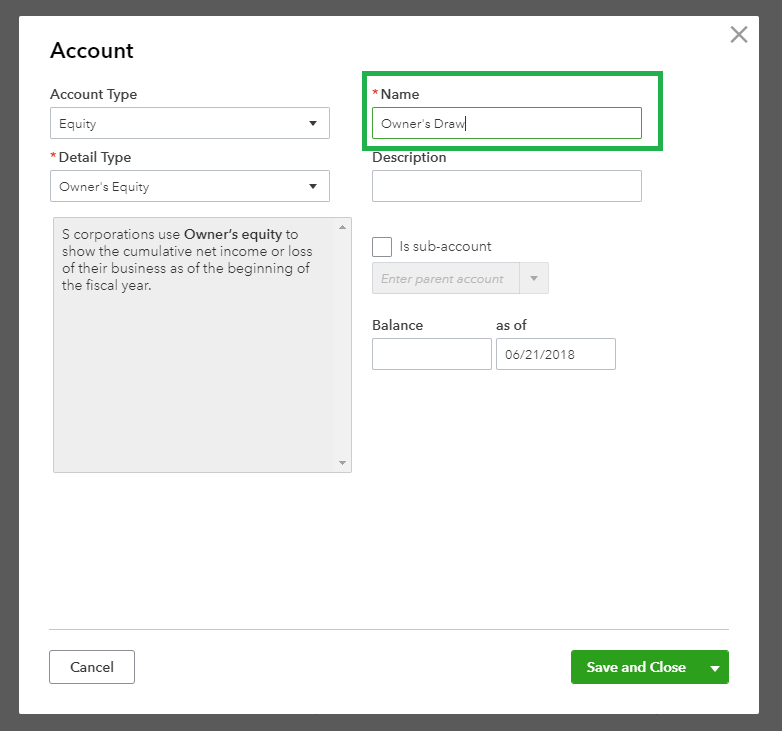Focus the Description text field
Viewport: 782px width, 731px height.
pos(506,186)
